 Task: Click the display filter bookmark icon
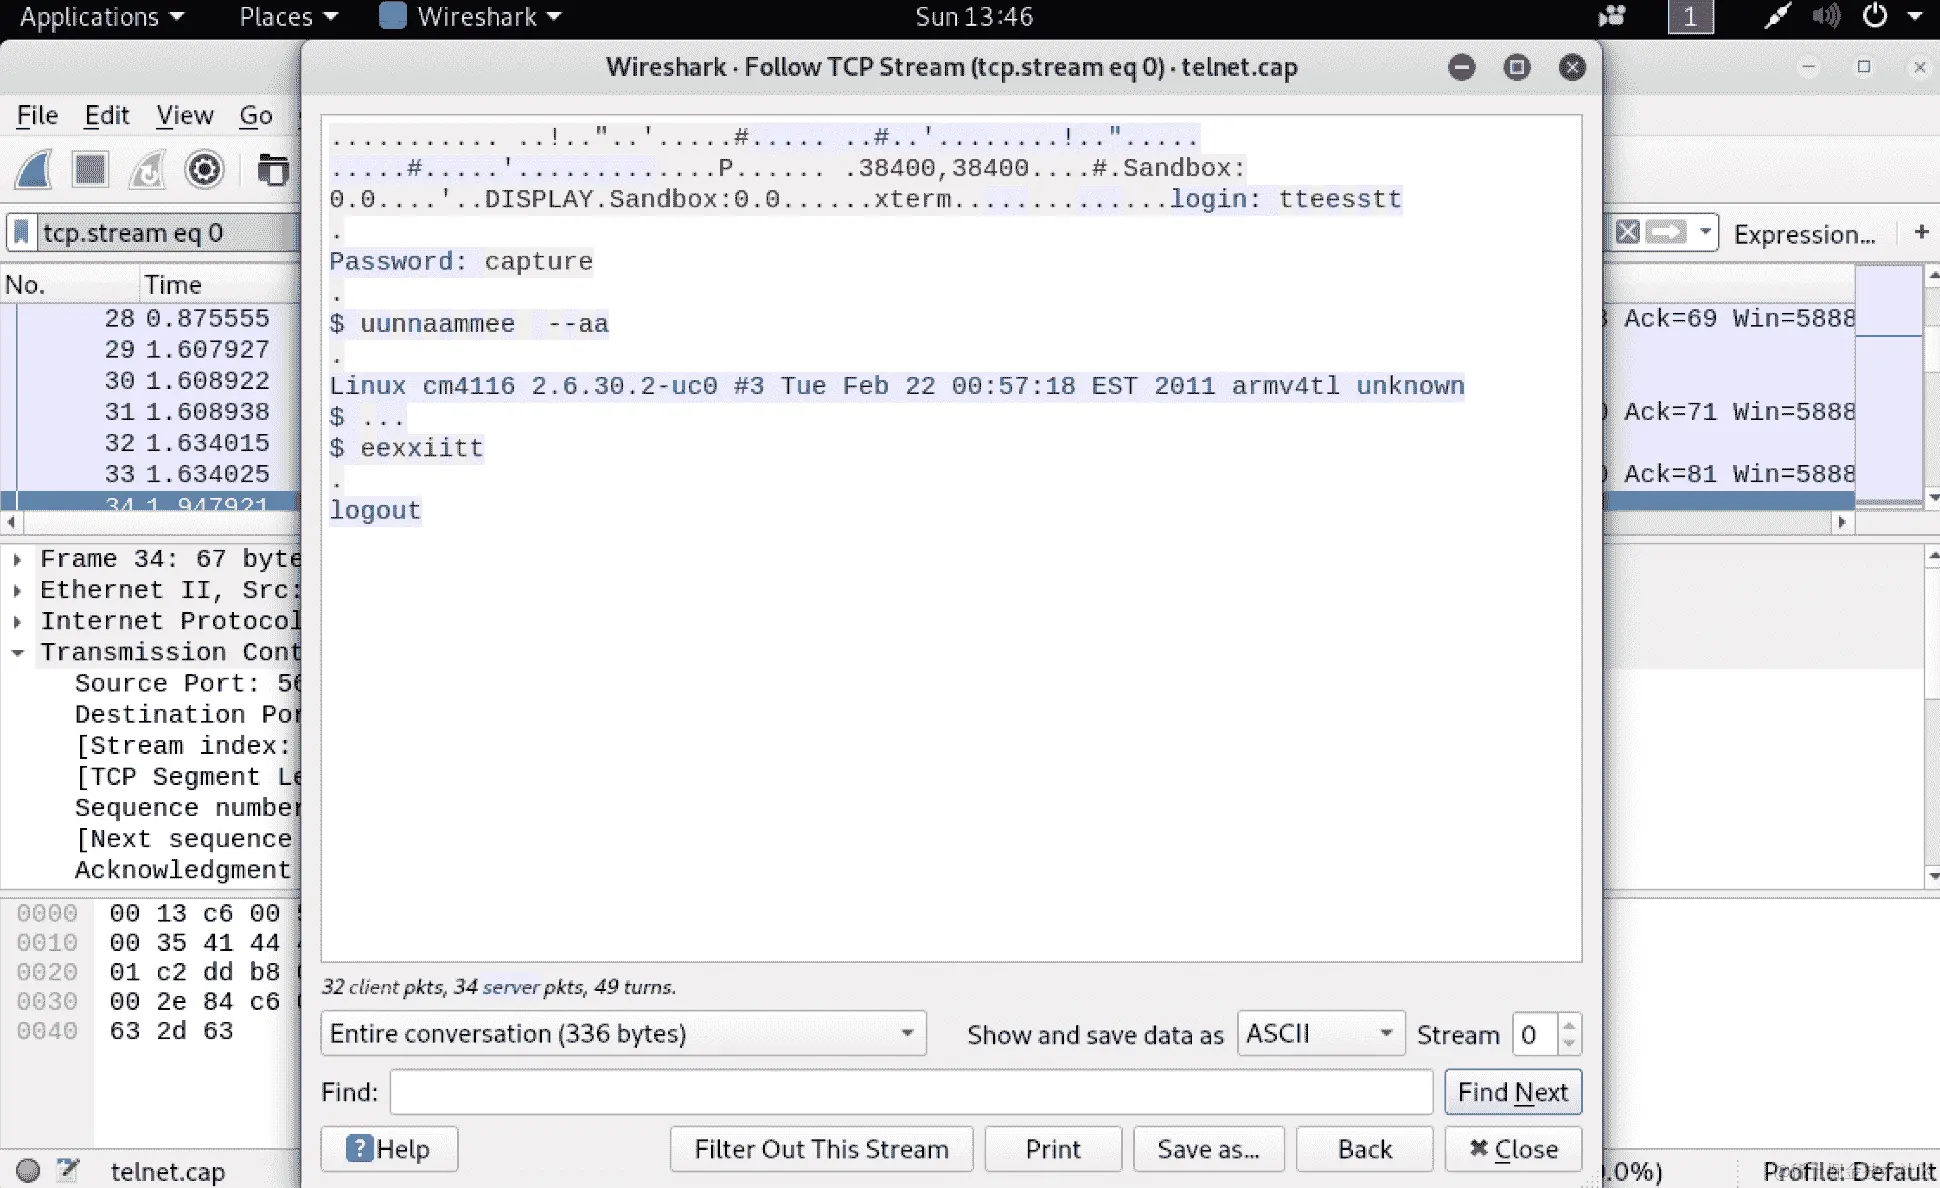[x=21, y=233]
